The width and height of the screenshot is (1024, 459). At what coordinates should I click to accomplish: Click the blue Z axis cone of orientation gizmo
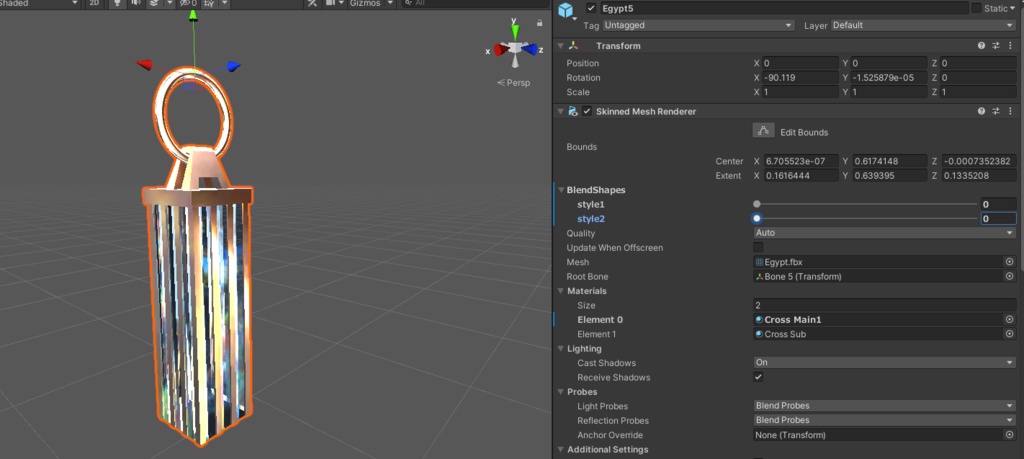[530, 49]
